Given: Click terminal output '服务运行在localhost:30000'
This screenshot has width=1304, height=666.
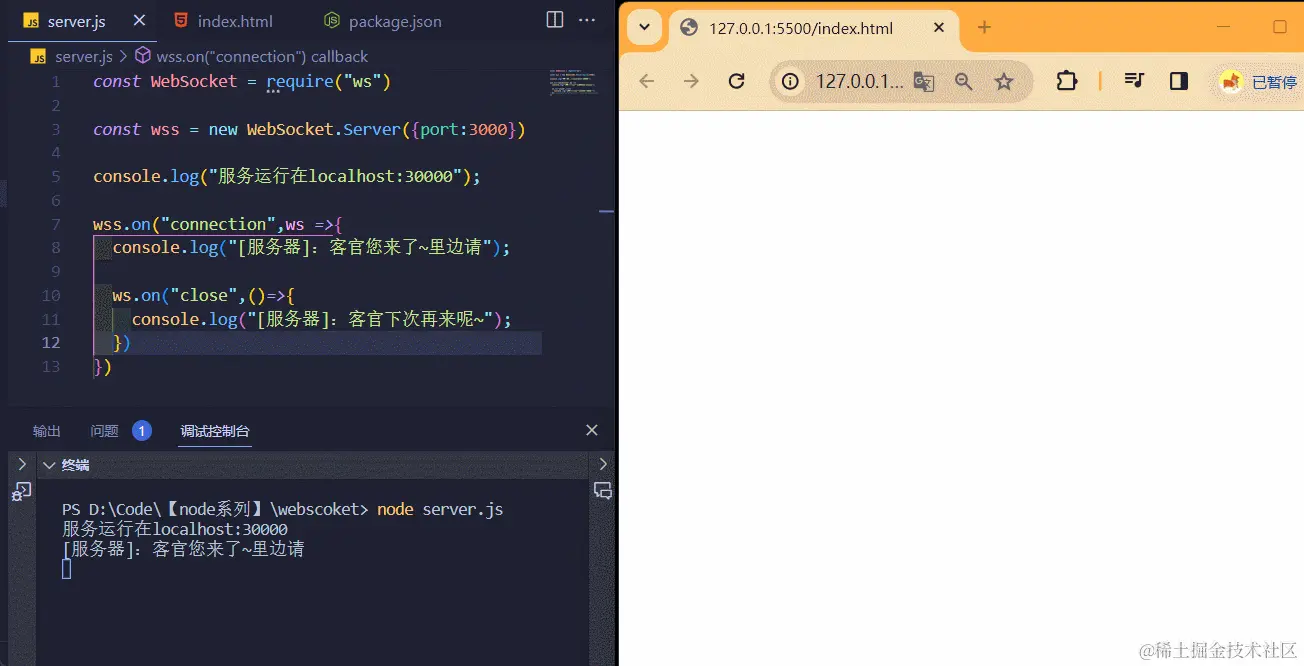Looking at the screenshot, I should pyautogui.click(x=175, y=529).
